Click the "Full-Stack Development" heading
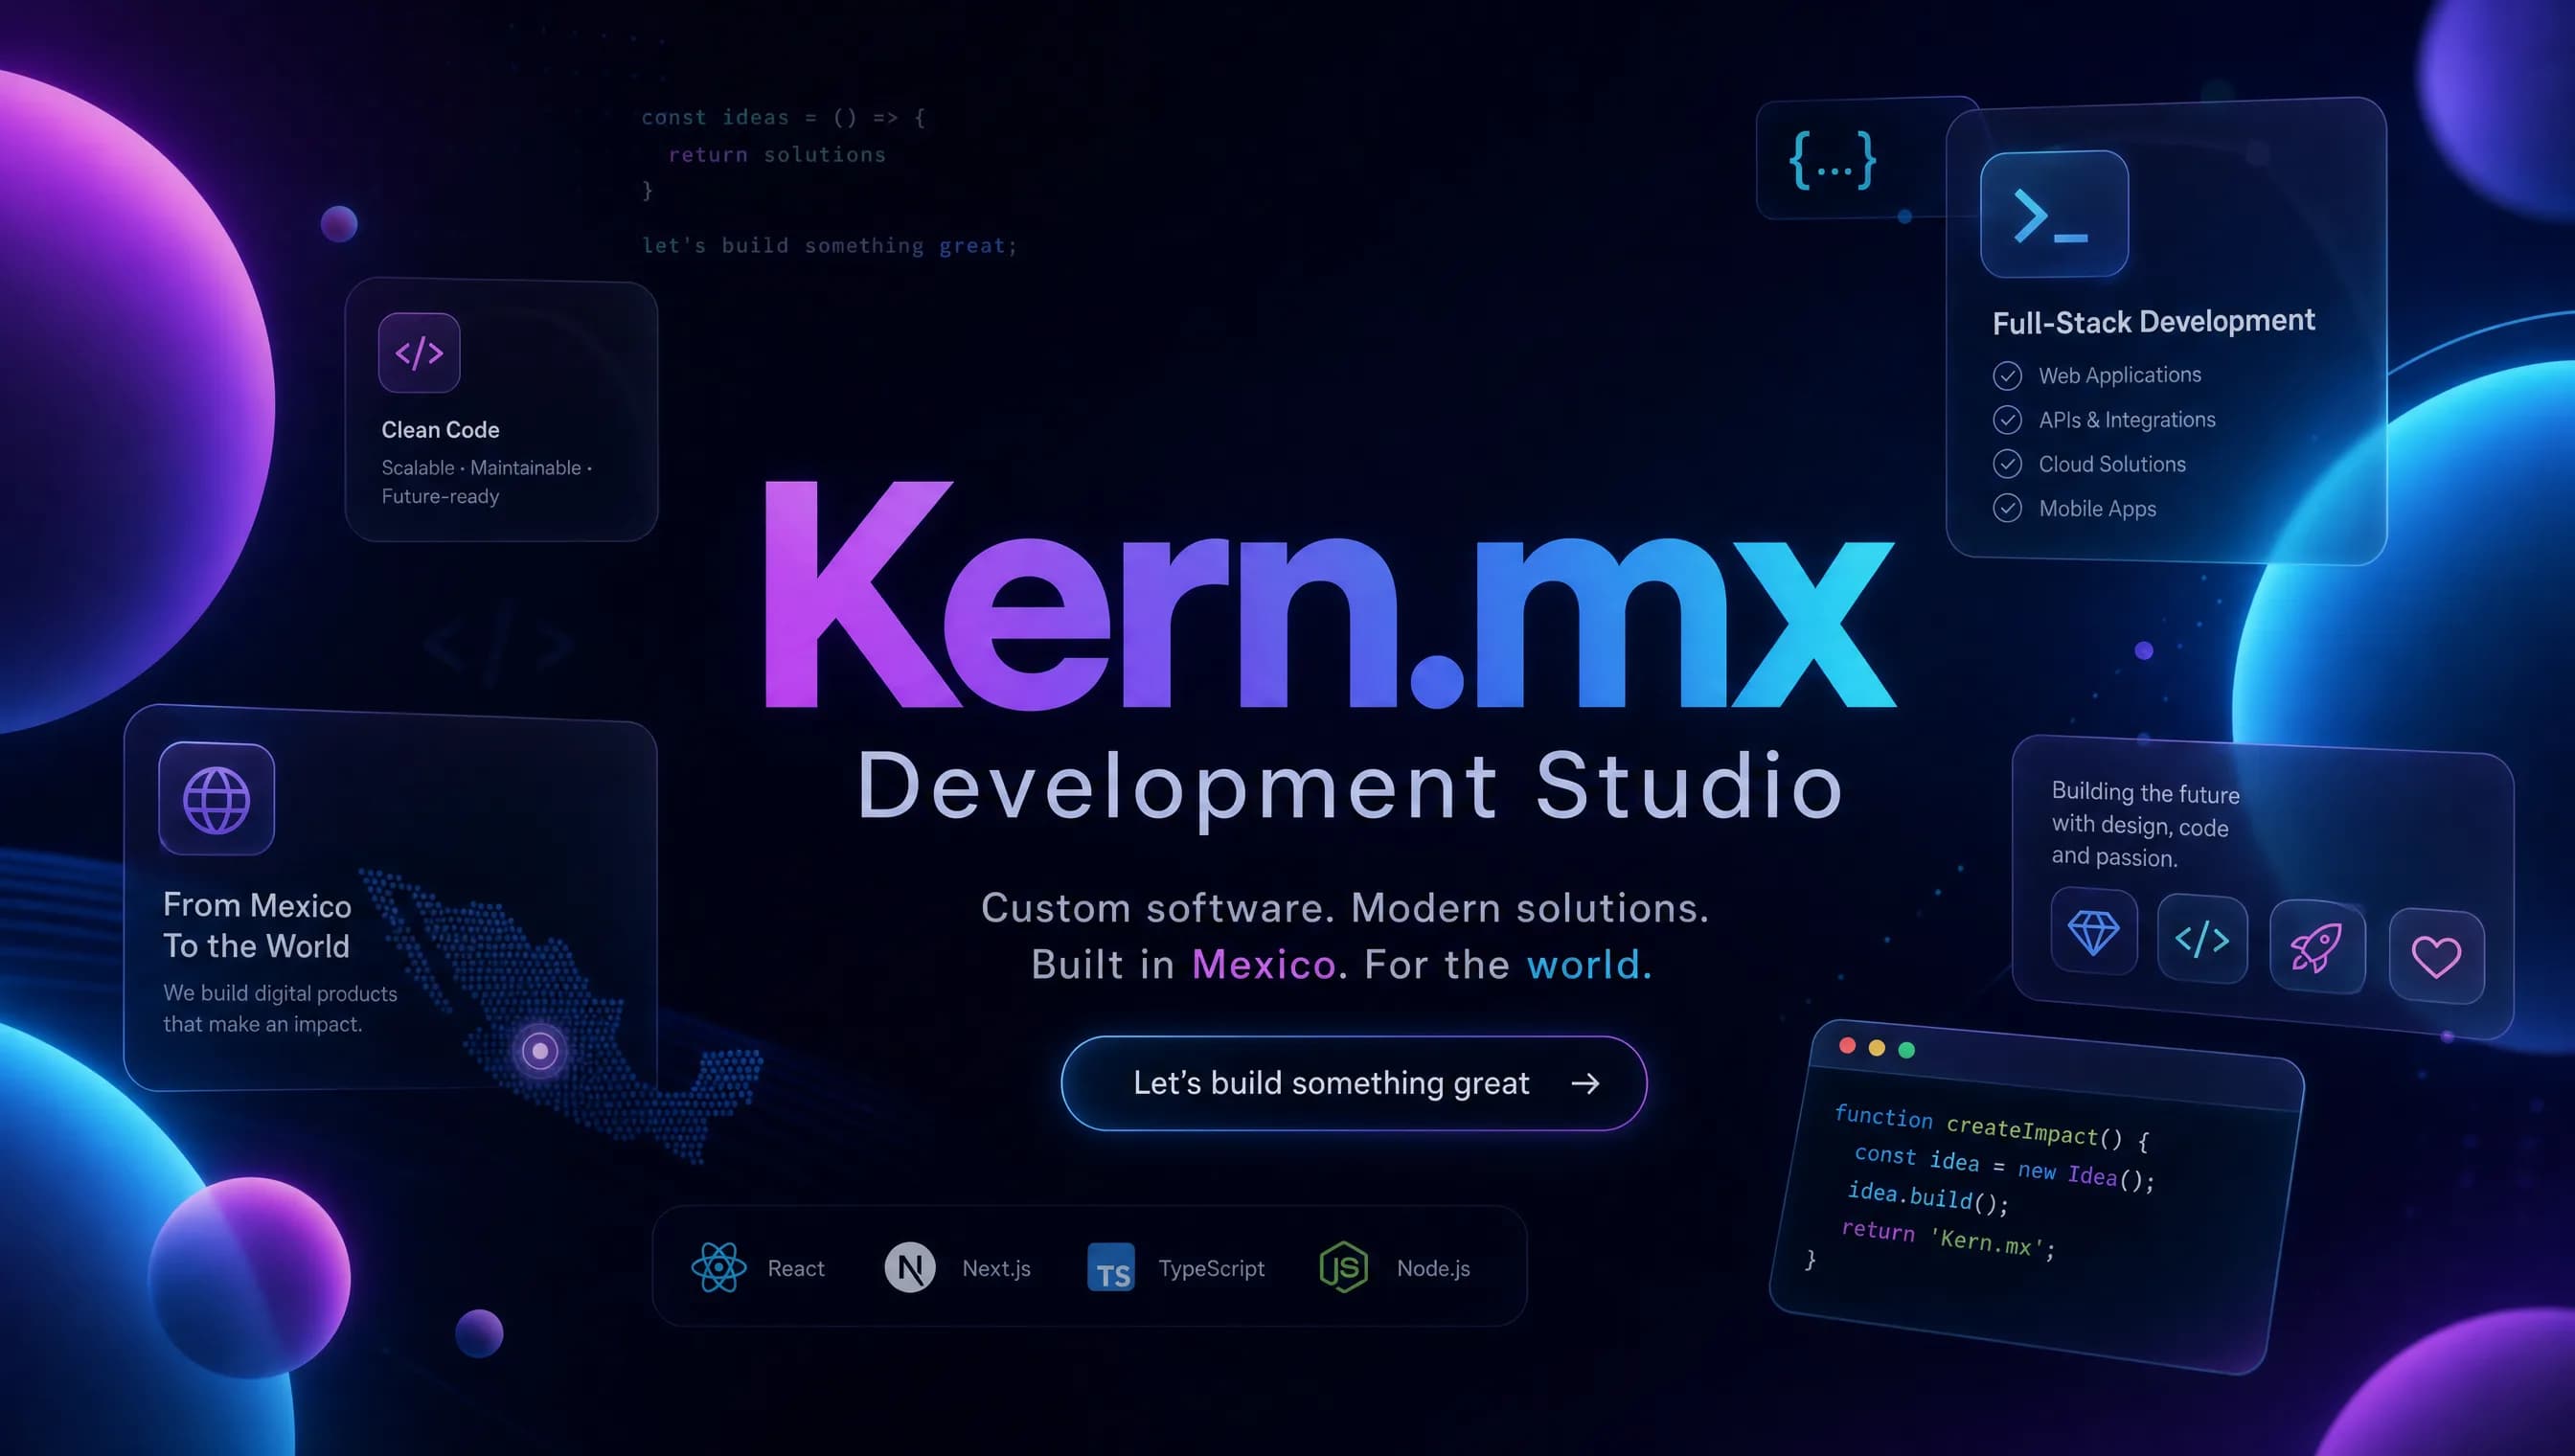Image resolution: width=2575 pixels, height=1456 pixels. (x=2153, y=322)
